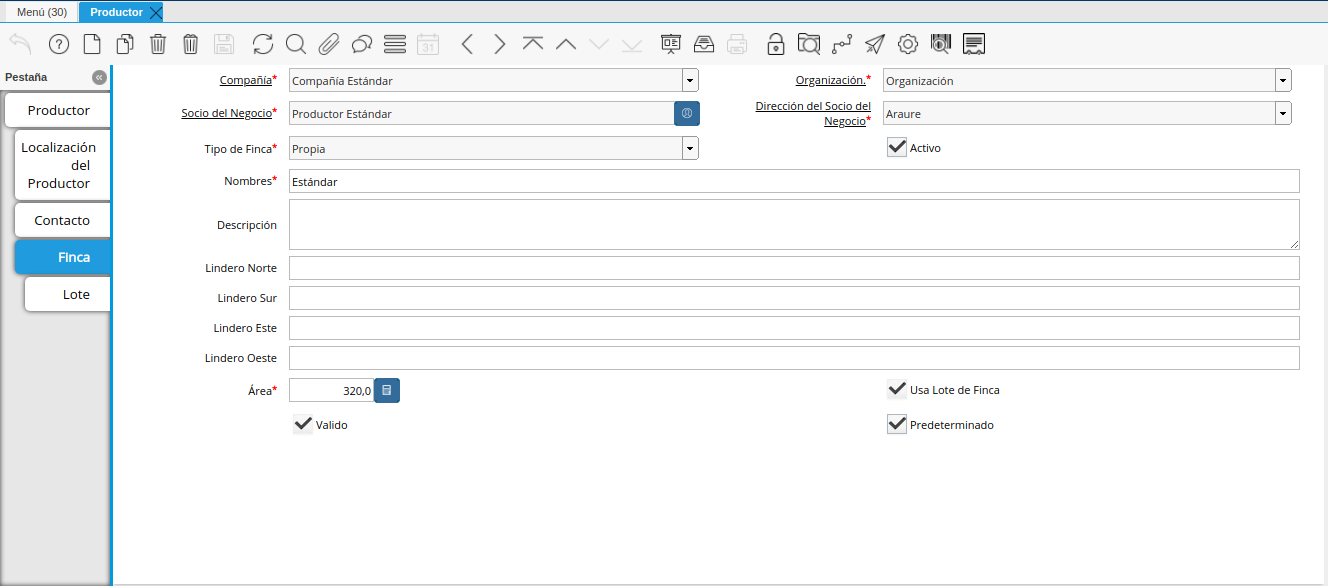Open the Área calculator button
Screen dimensions: 1328x587
coord(387,391)
